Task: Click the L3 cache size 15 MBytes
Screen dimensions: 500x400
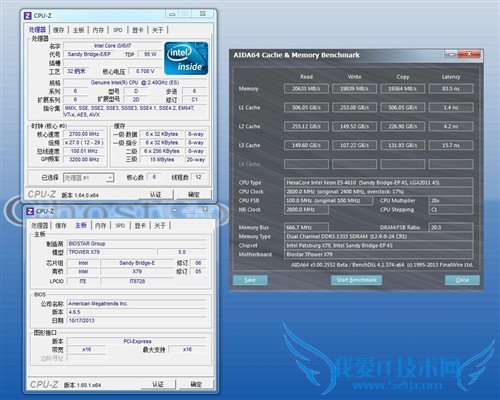Action: click(x=162, y=159)
